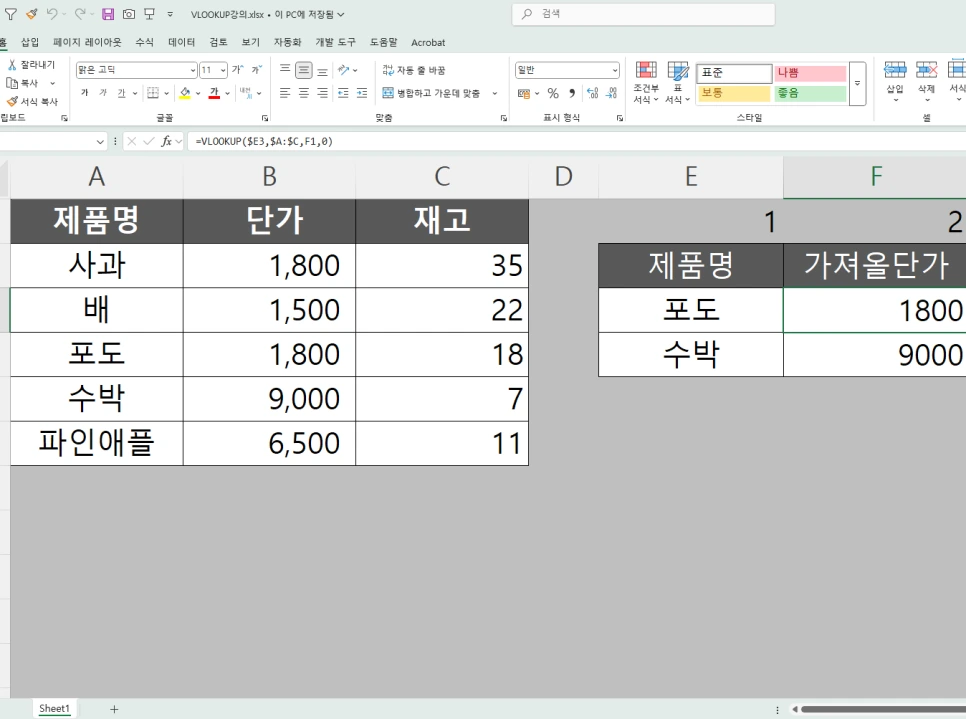Click the percent style icon

(553, 93)
